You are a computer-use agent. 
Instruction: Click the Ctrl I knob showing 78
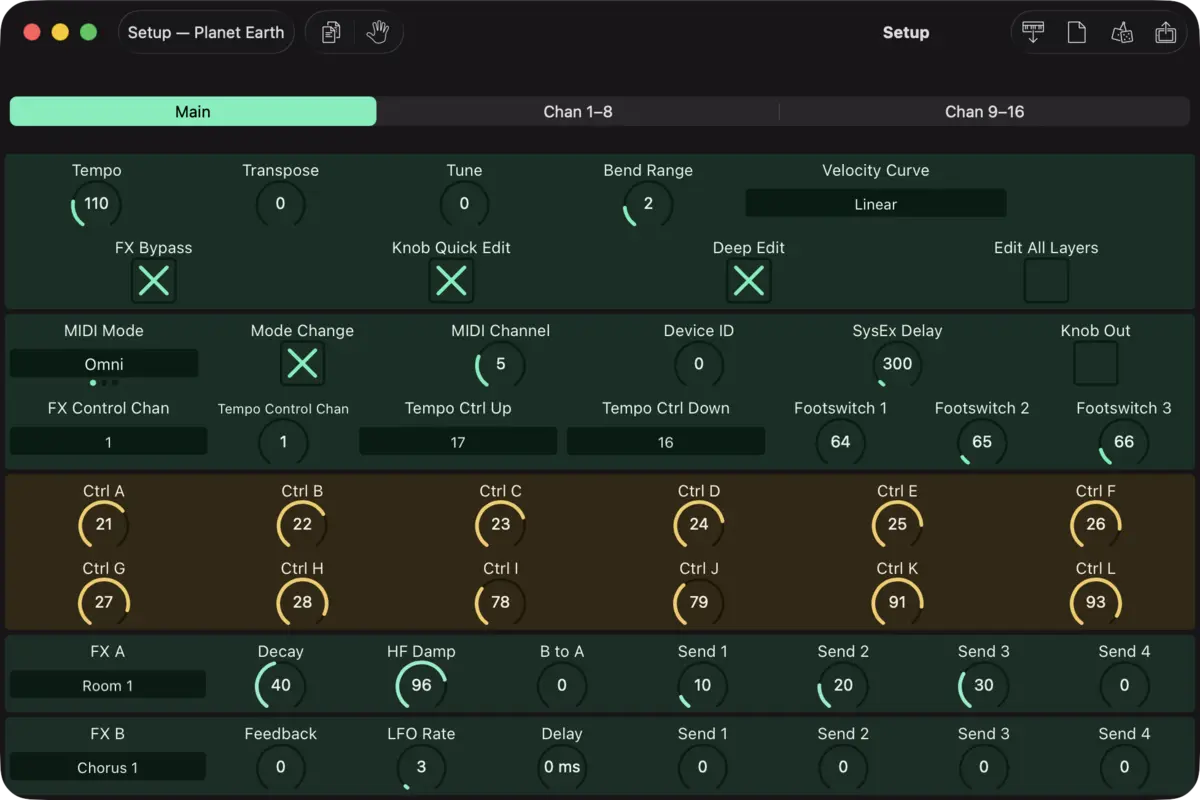click(x=500, y=602)
